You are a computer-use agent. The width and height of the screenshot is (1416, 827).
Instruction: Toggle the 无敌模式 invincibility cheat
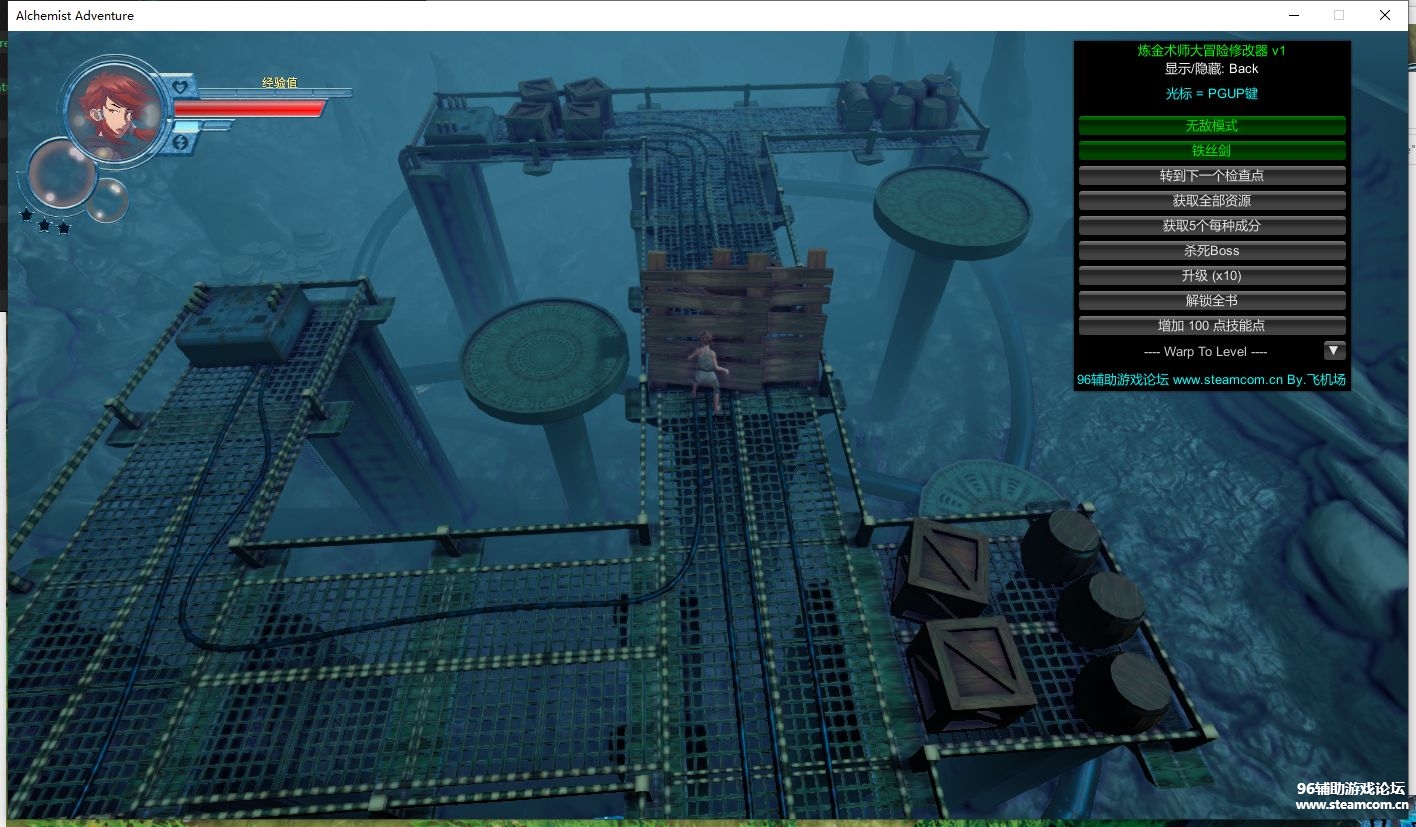click(1211, 126)
